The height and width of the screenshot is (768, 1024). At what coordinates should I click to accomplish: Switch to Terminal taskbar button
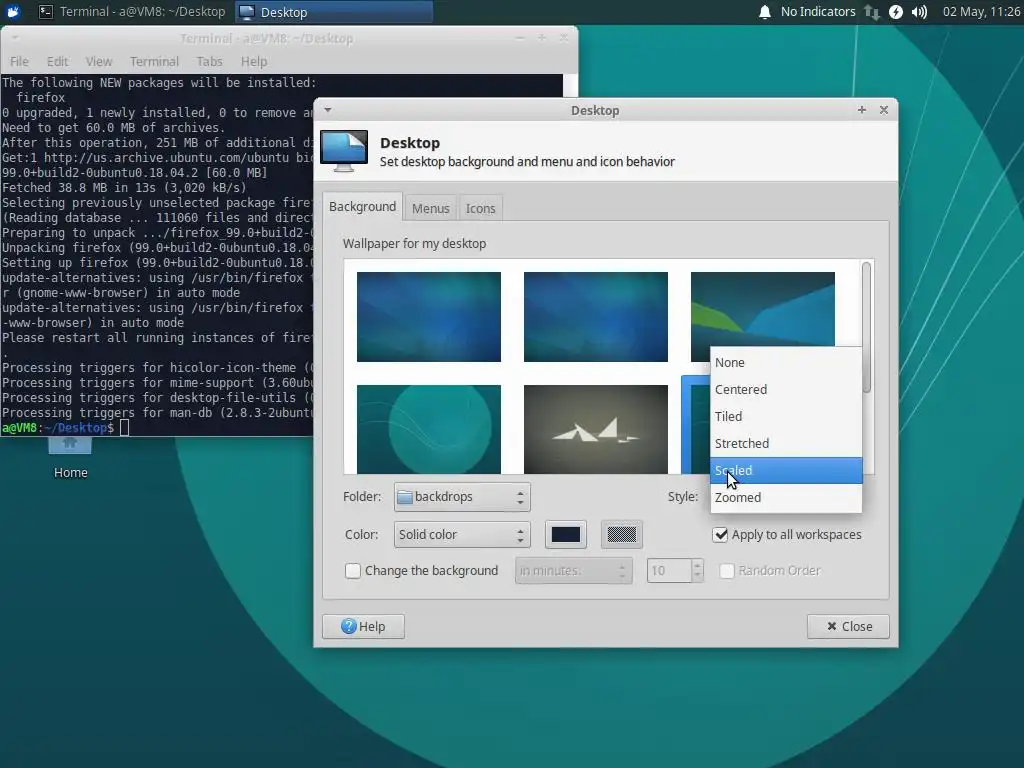132,12
